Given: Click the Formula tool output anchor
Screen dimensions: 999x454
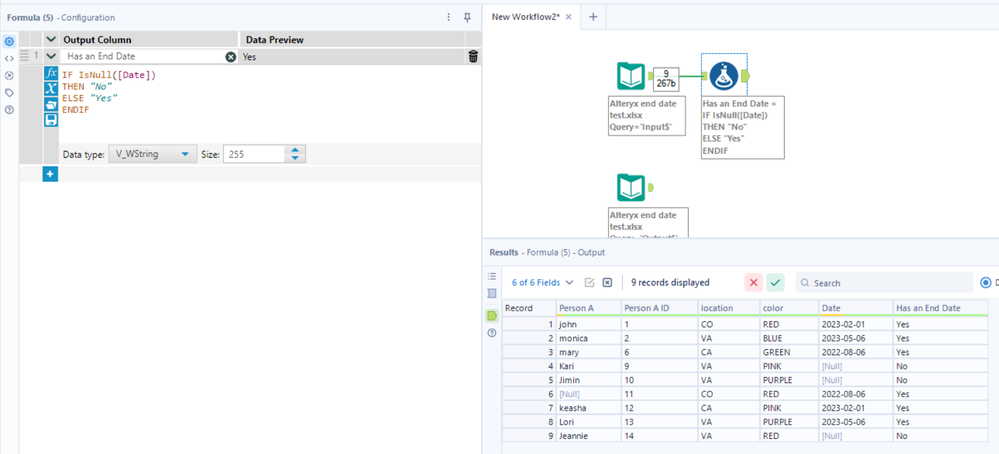Looking at the screenshot, I should point(745,76).
